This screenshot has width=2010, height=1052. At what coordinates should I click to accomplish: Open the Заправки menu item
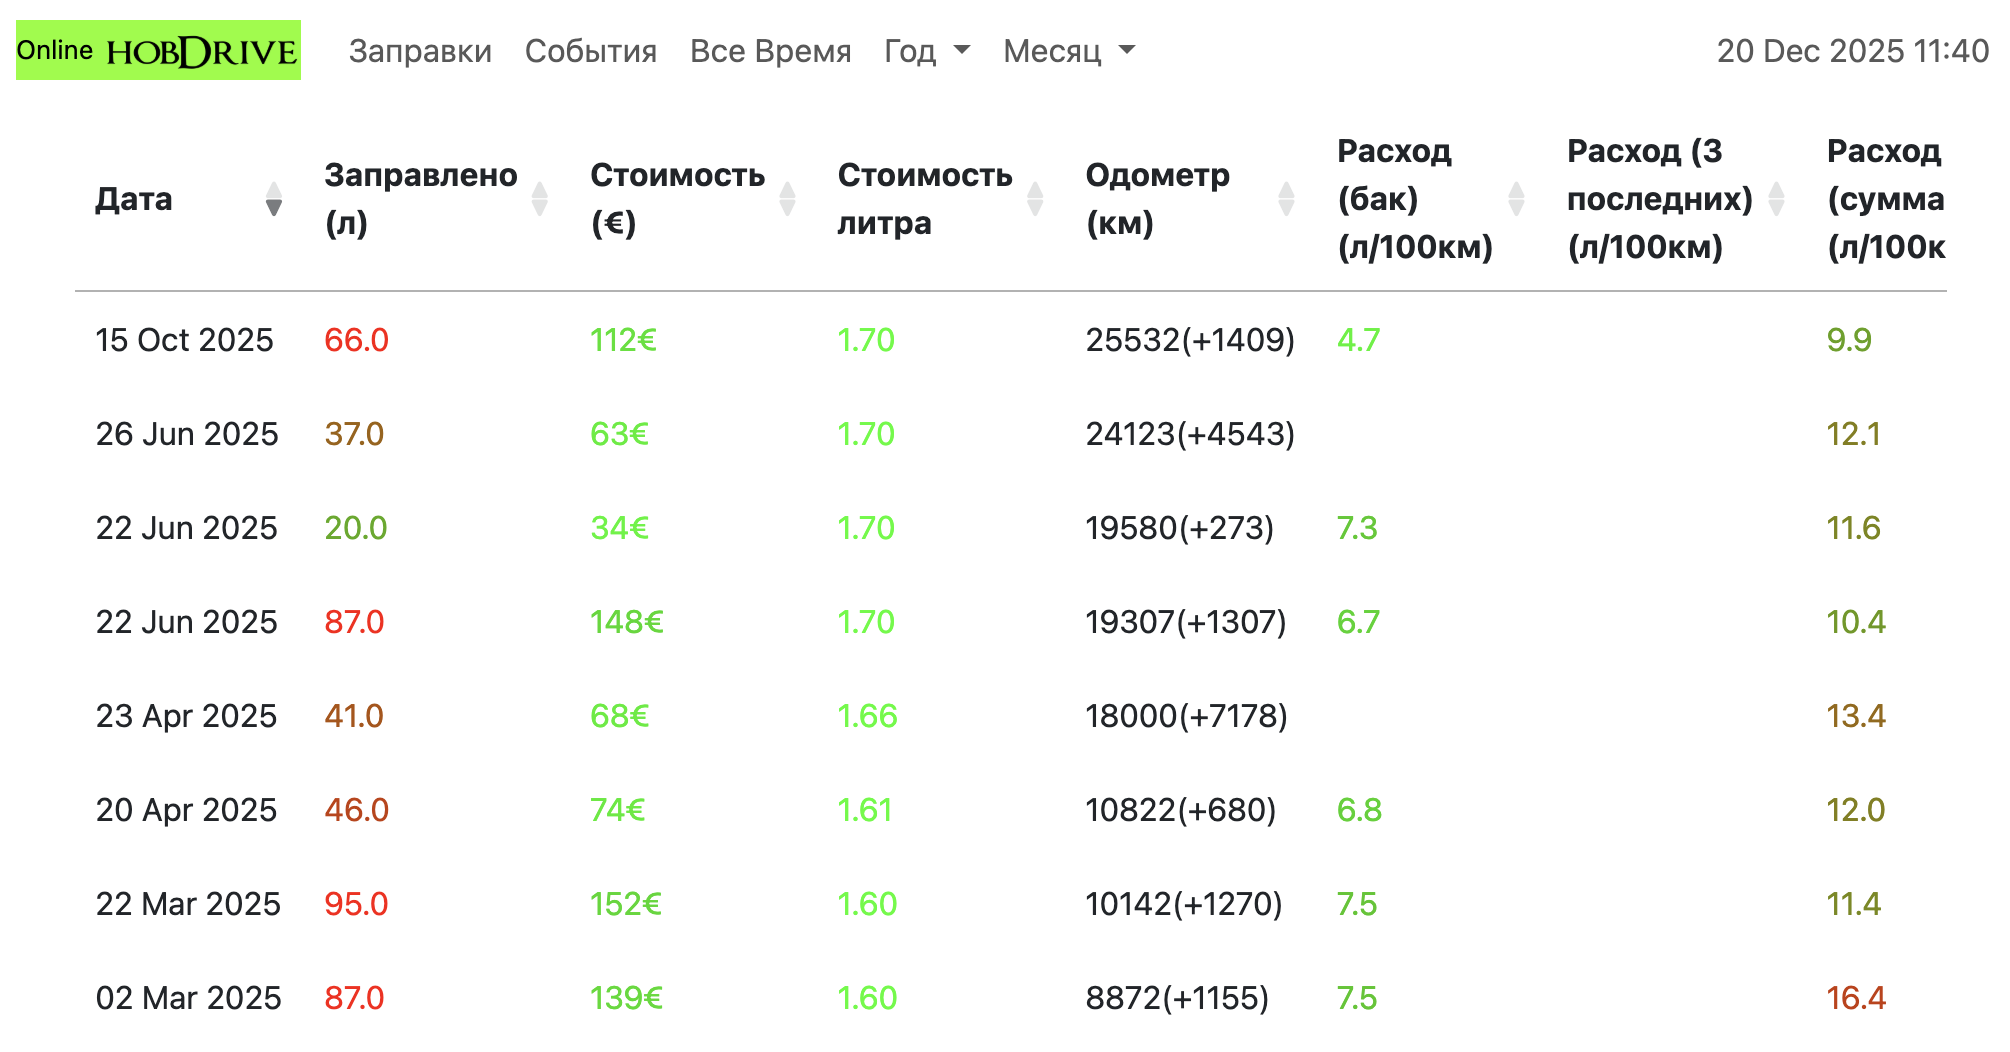(420, 50)
